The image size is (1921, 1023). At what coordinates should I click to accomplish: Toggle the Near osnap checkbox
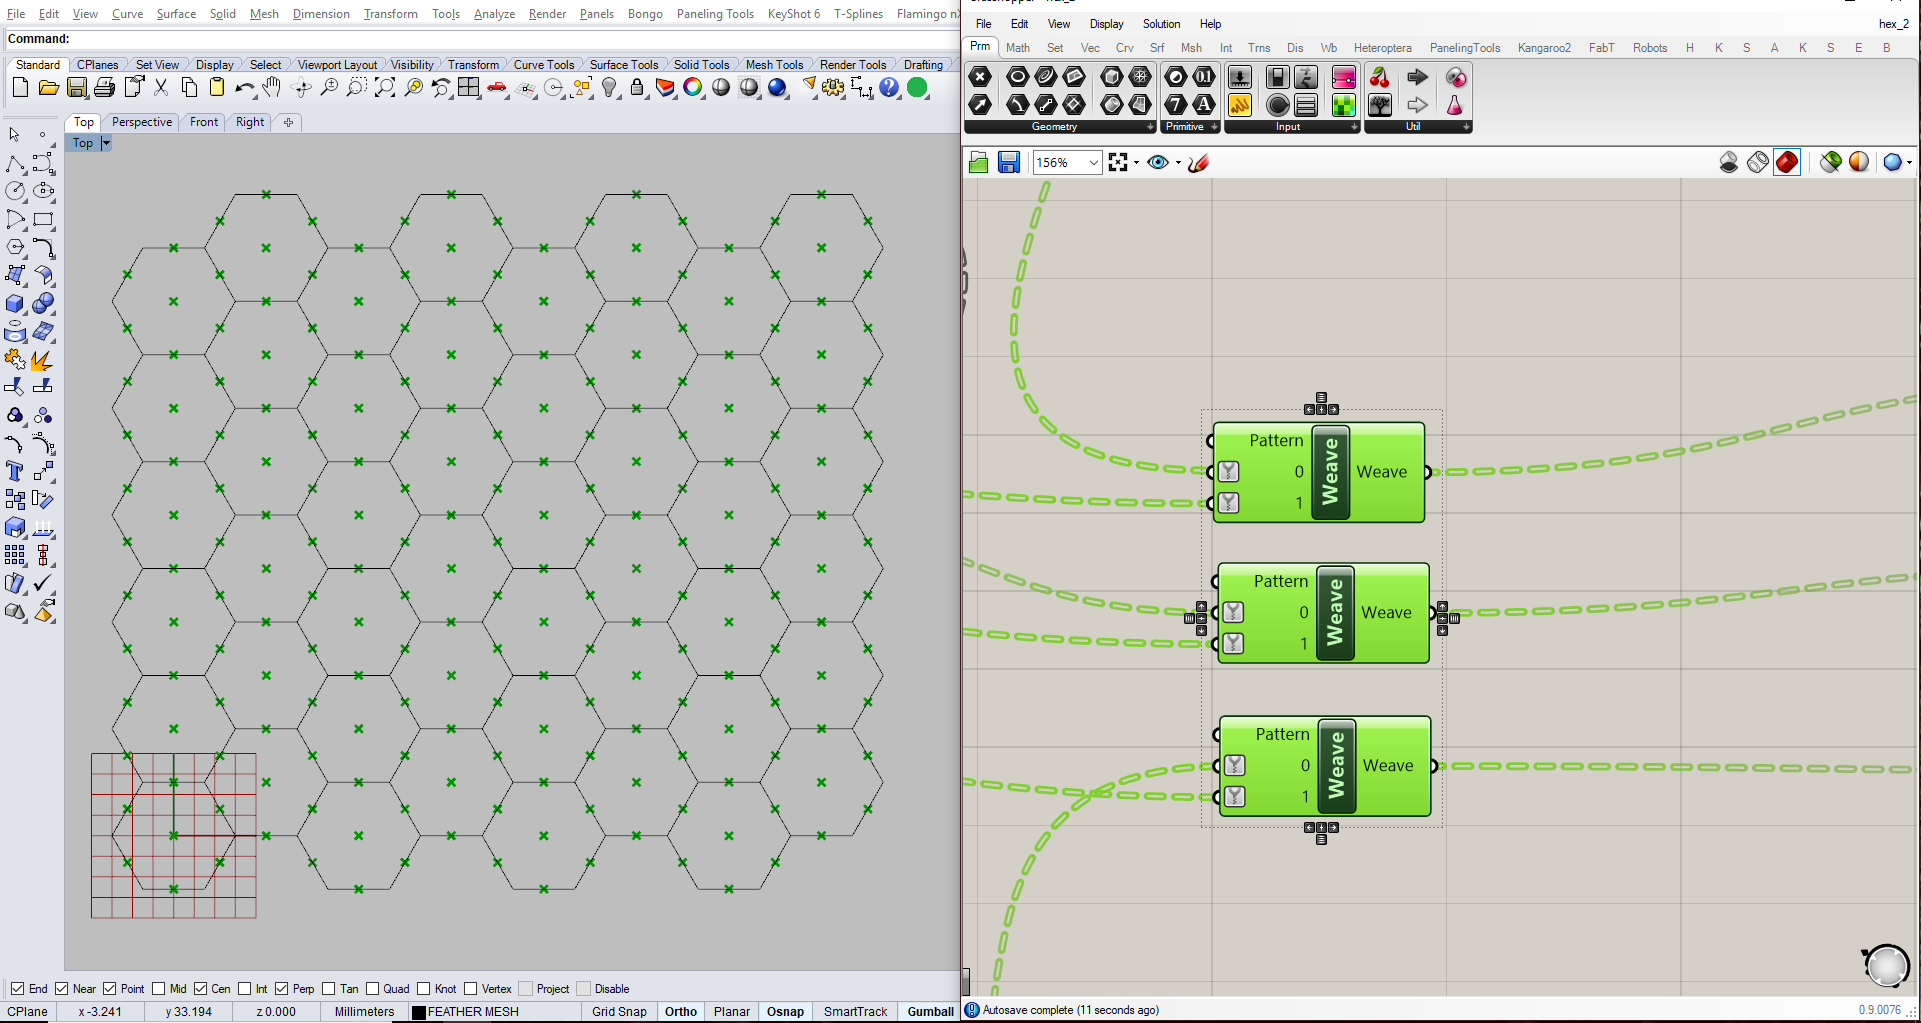click(x=62, y=989)
